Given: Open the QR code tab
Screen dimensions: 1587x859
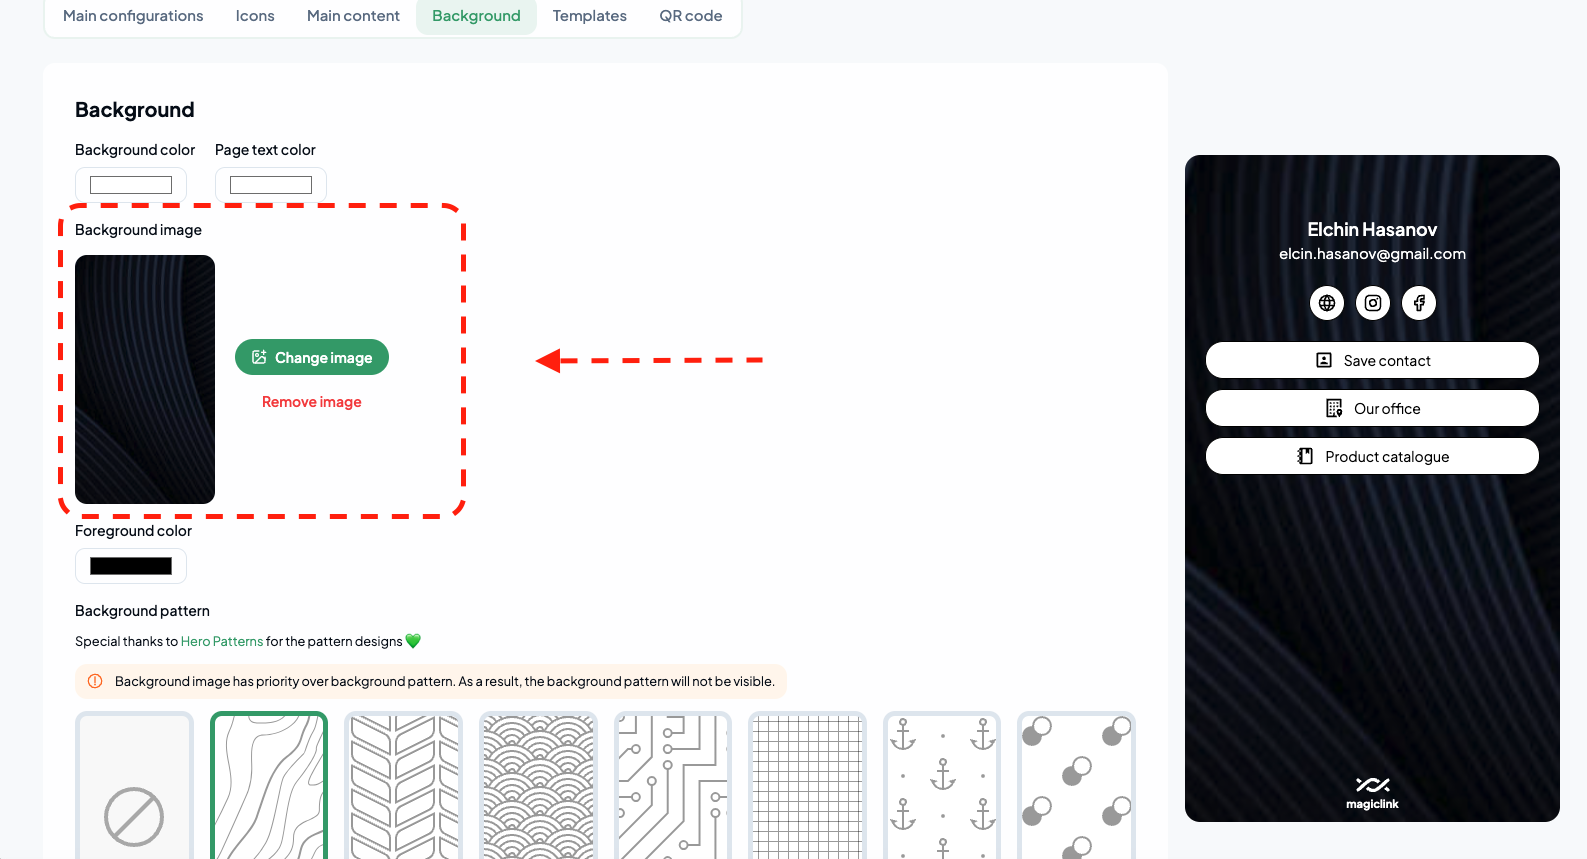Looking at the screenshot, I should [691, 16].
